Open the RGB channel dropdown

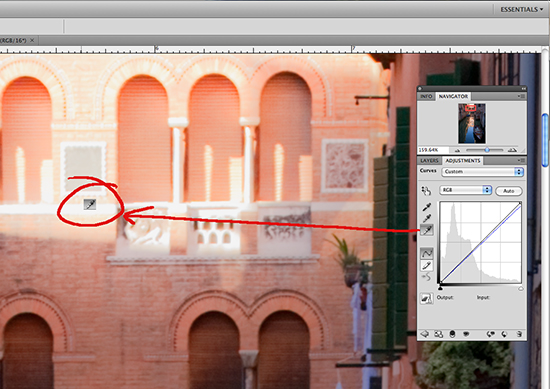tap(465, 190)
